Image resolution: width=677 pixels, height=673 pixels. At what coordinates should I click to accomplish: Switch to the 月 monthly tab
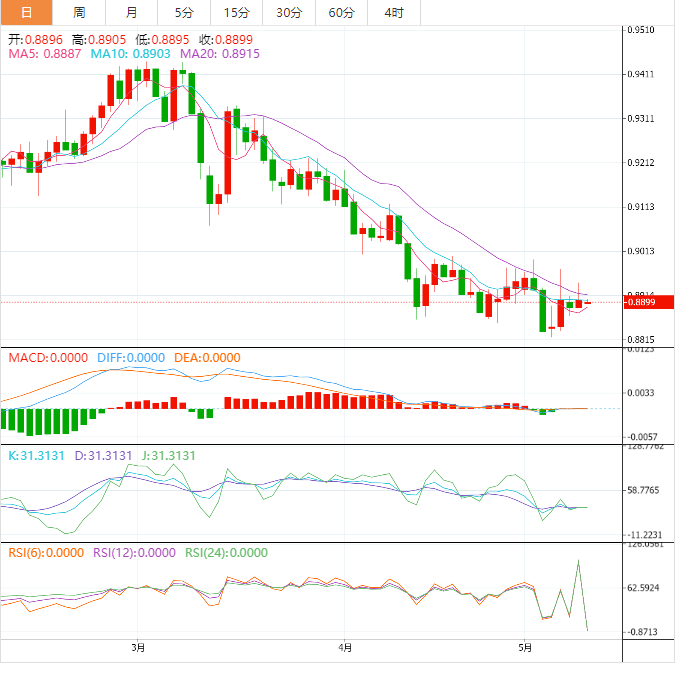click(x=132, y=12)
